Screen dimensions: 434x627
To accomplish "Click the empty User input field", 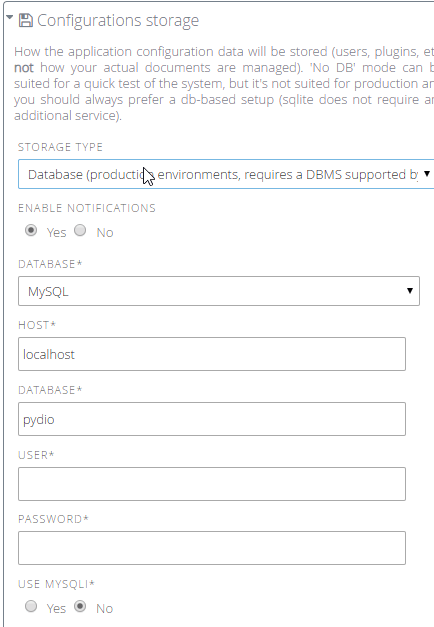I will [212, 484].
